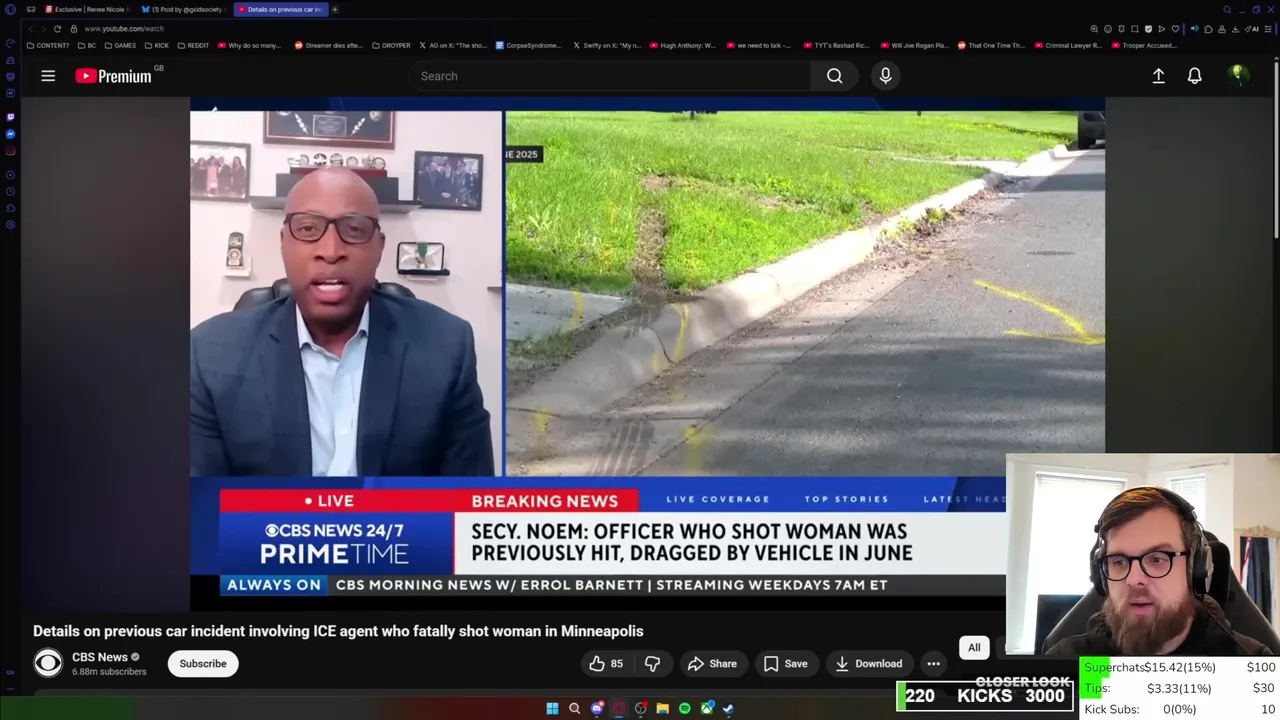The height and width of the screenshot is (720, 1280).
Task: Open the CorpseSyndrome bookmark
Action: click(529, 45)
